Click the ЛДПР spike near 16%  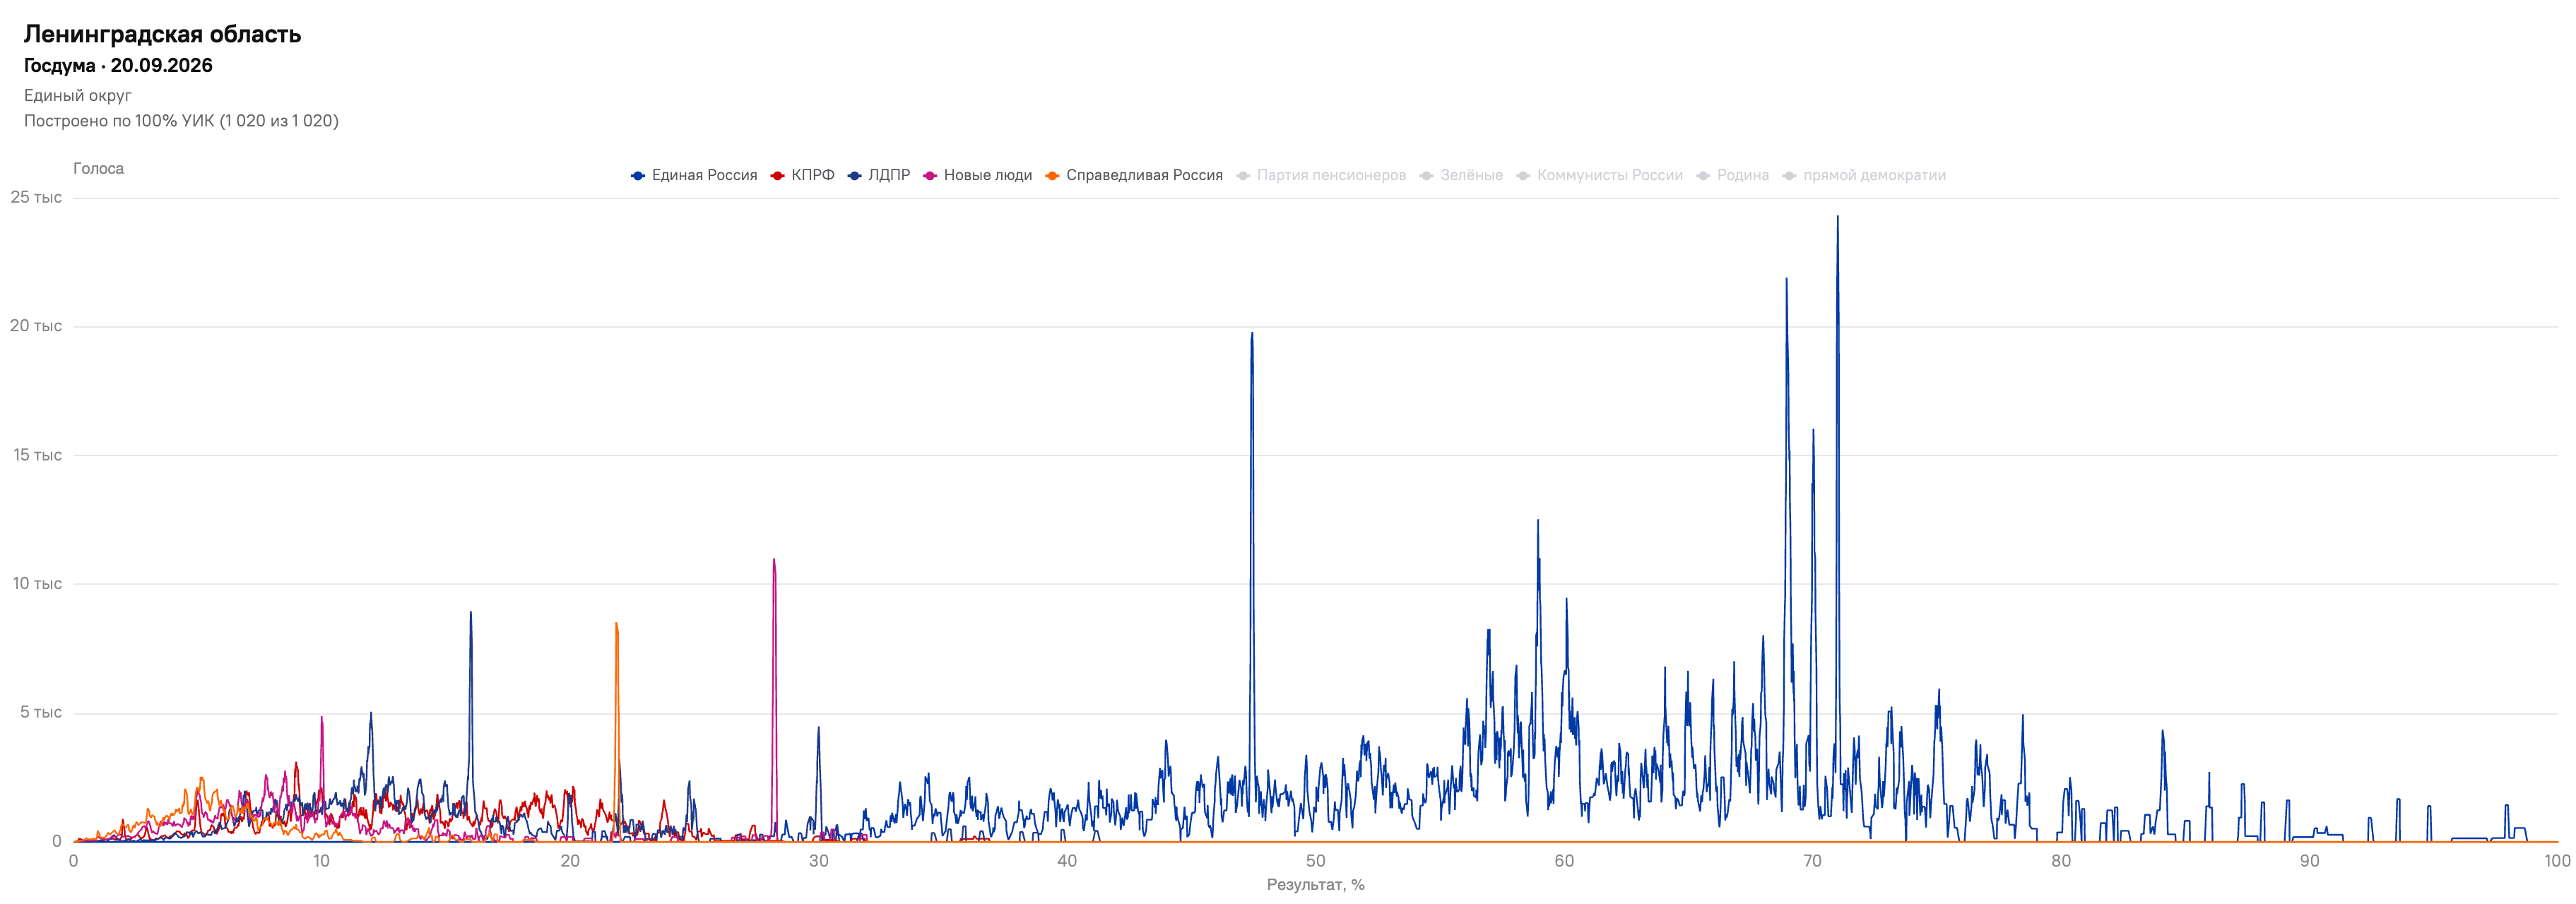point(471,613)
